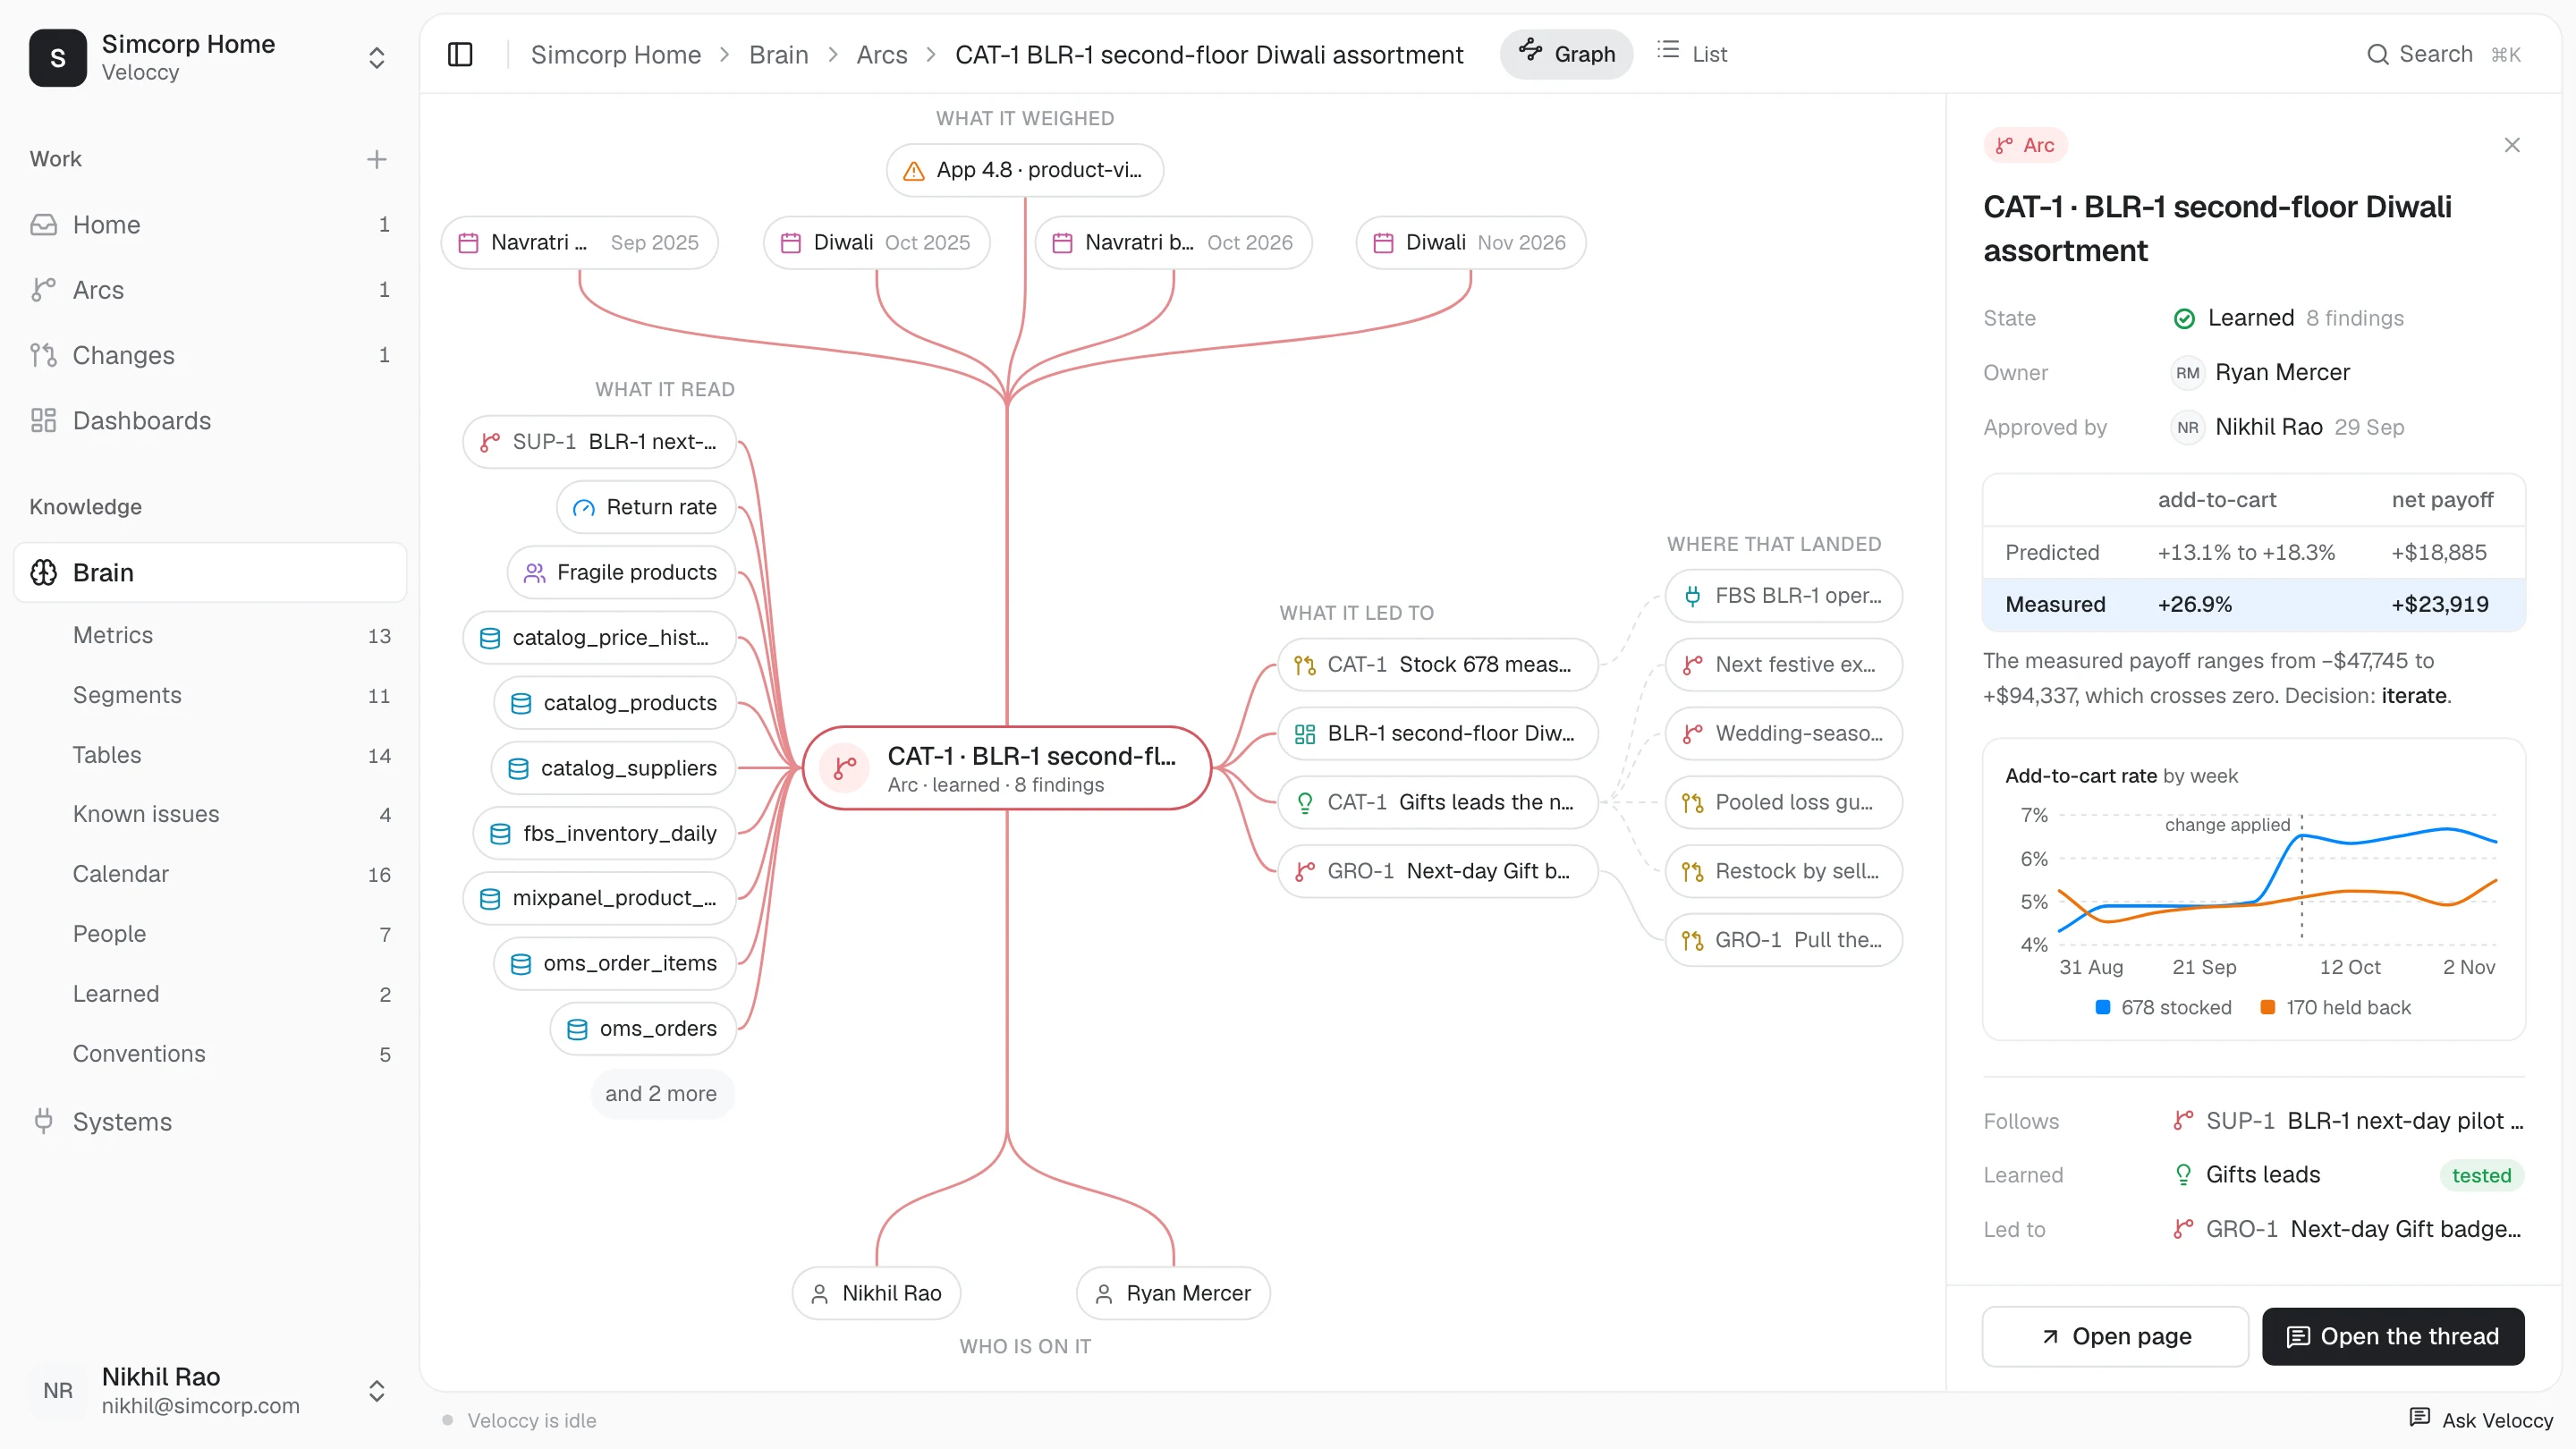Click the warning icon on App 4.8 node
The image size is (2576, 1449).
pyautogui.click(x=913, y=170)
